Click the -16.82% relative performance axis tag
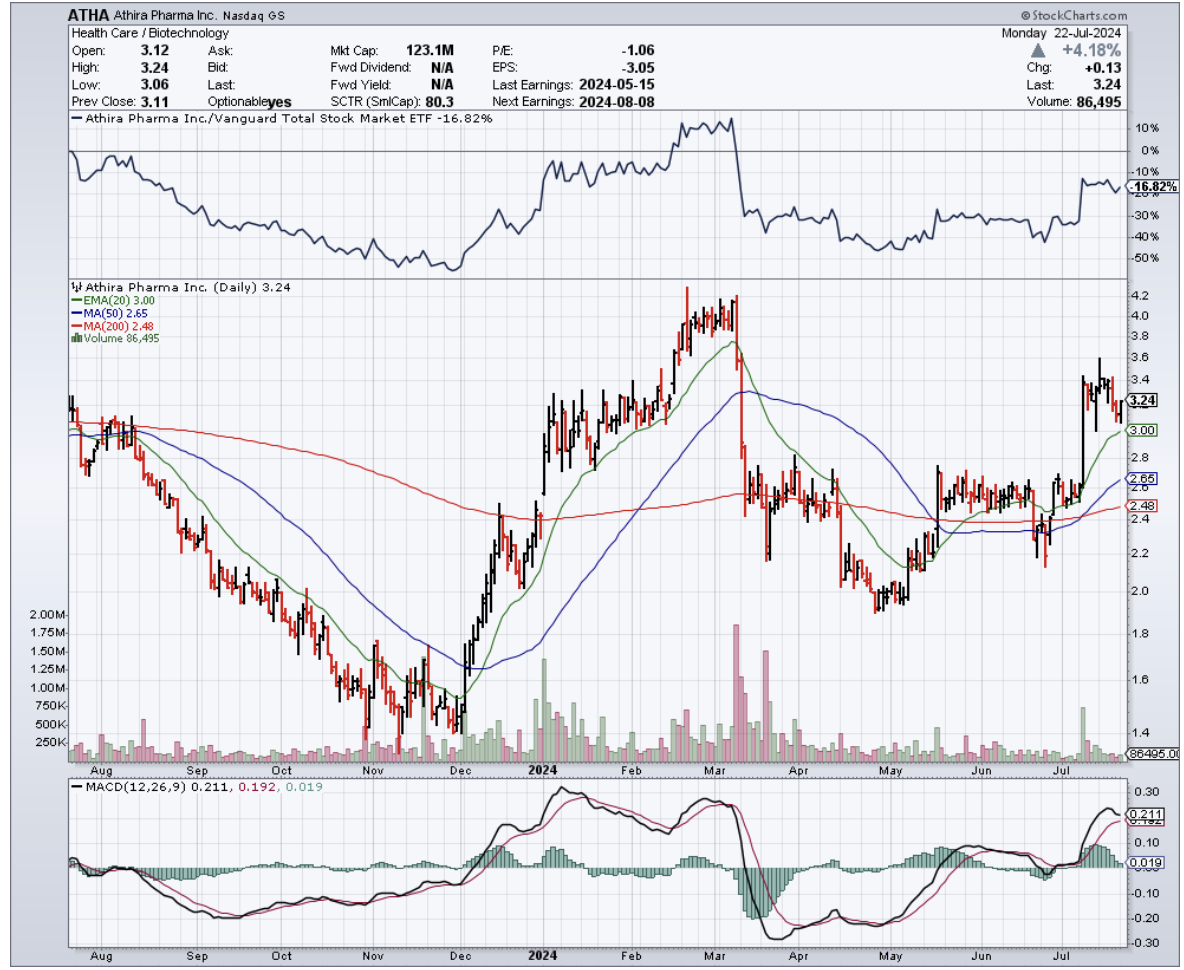This screenshot has height=970, width=1184. pos(1154,187)
